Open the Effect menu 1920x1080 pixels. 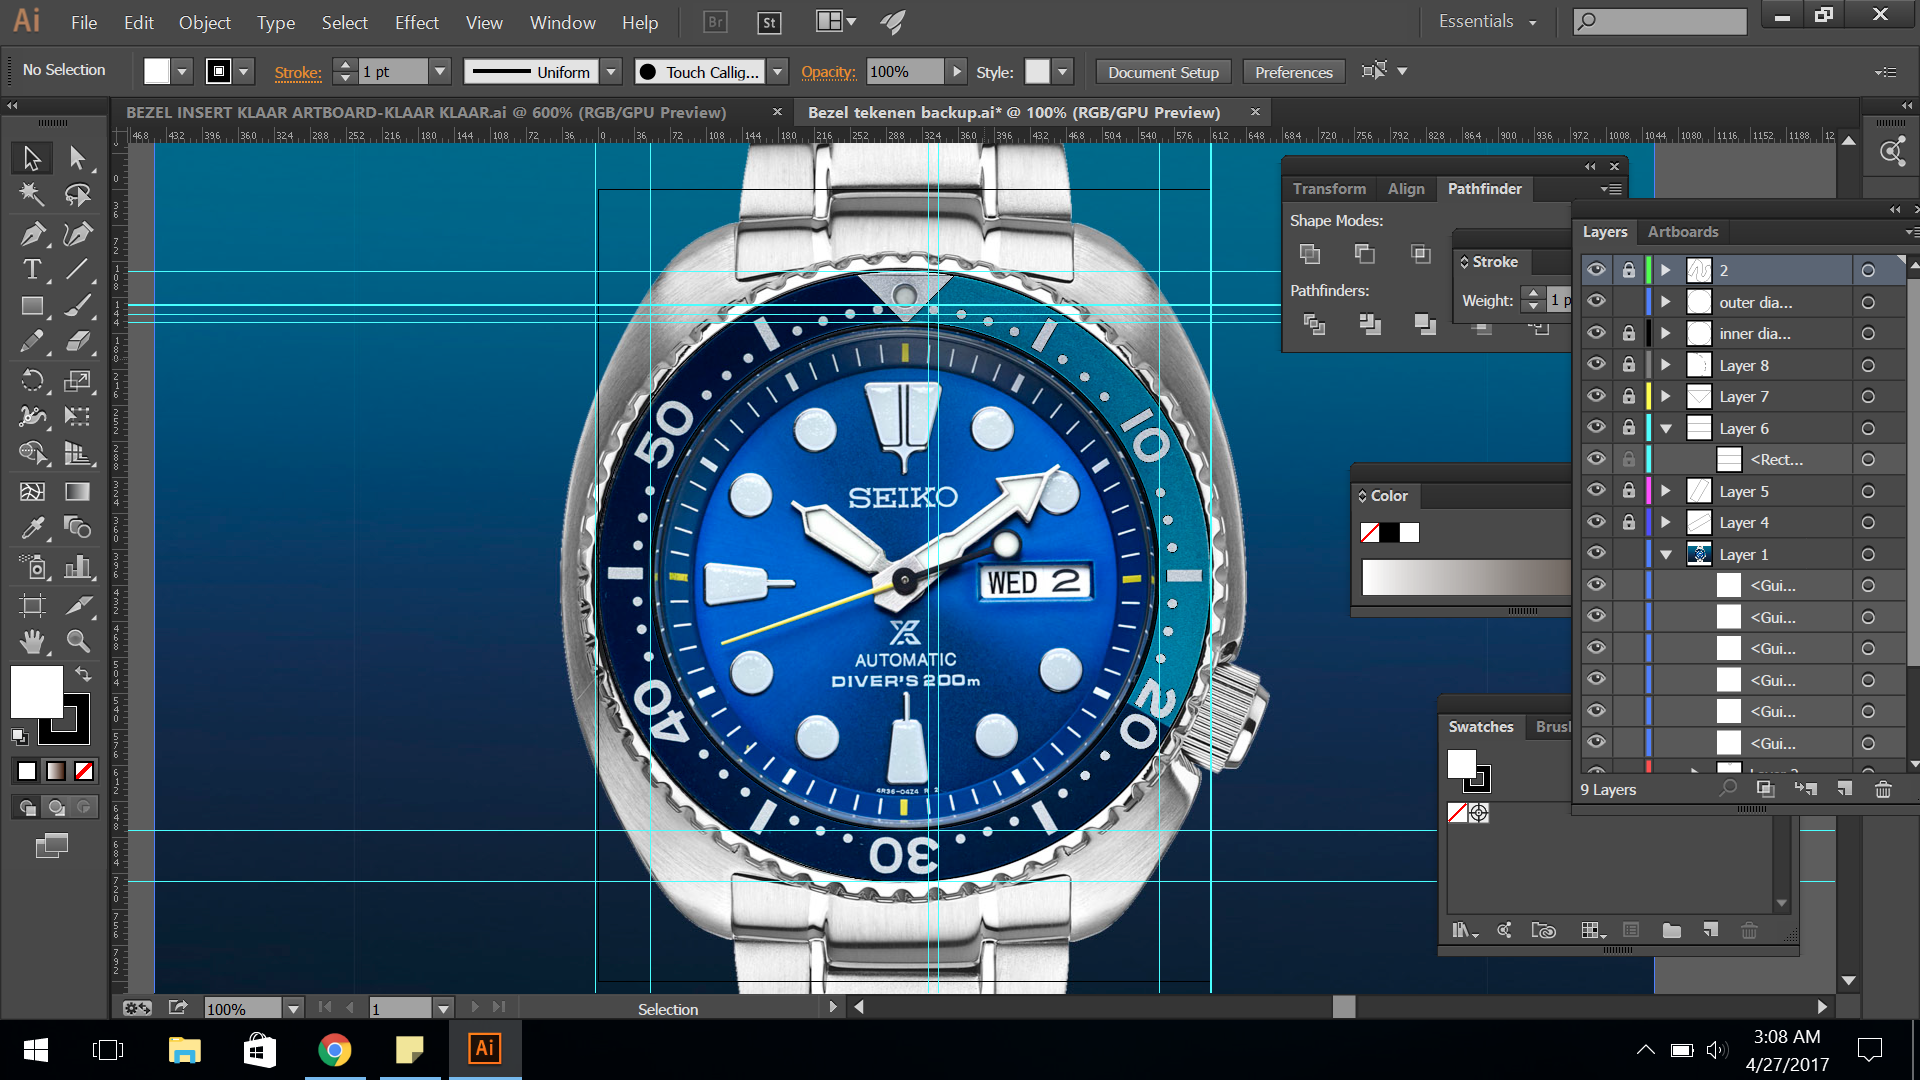416,22
